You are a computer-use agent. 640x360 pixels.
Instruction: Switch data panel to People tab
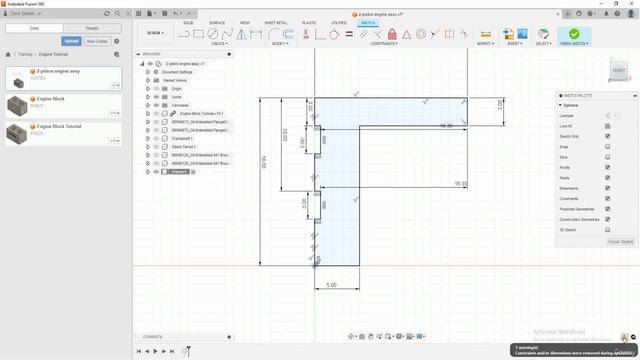point(92,28)
